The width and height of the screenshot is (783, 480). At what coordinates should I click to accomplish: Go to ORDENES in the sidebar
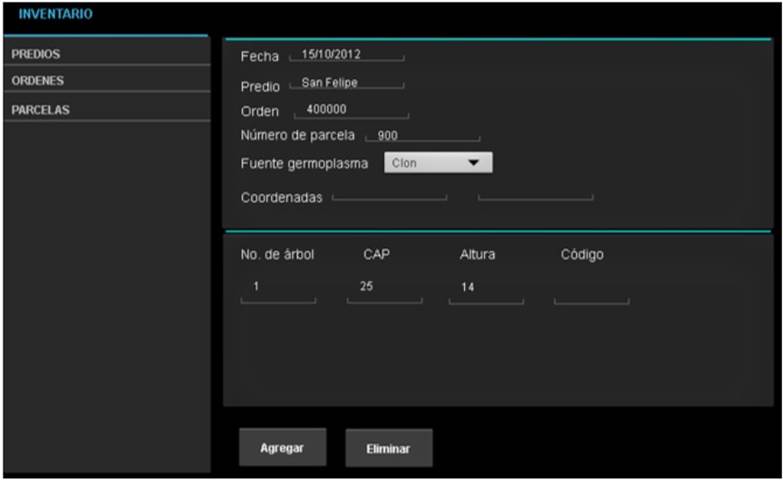pyautogui.click(x=38, y=80)
